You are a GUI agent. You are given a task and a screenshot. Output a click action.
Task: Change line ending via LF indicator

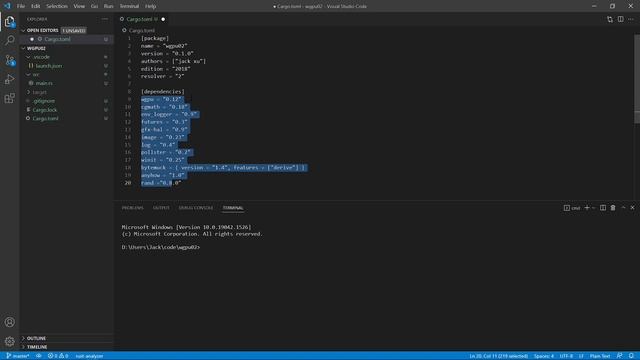581,356
